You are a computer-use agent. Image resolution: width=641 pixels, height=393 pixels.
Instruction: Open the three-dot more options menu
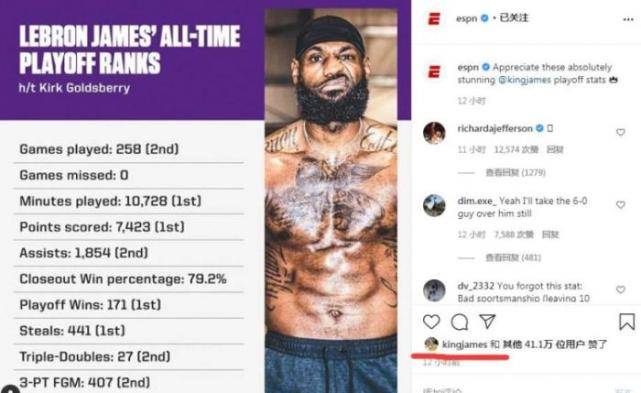[x=628, y=19]
